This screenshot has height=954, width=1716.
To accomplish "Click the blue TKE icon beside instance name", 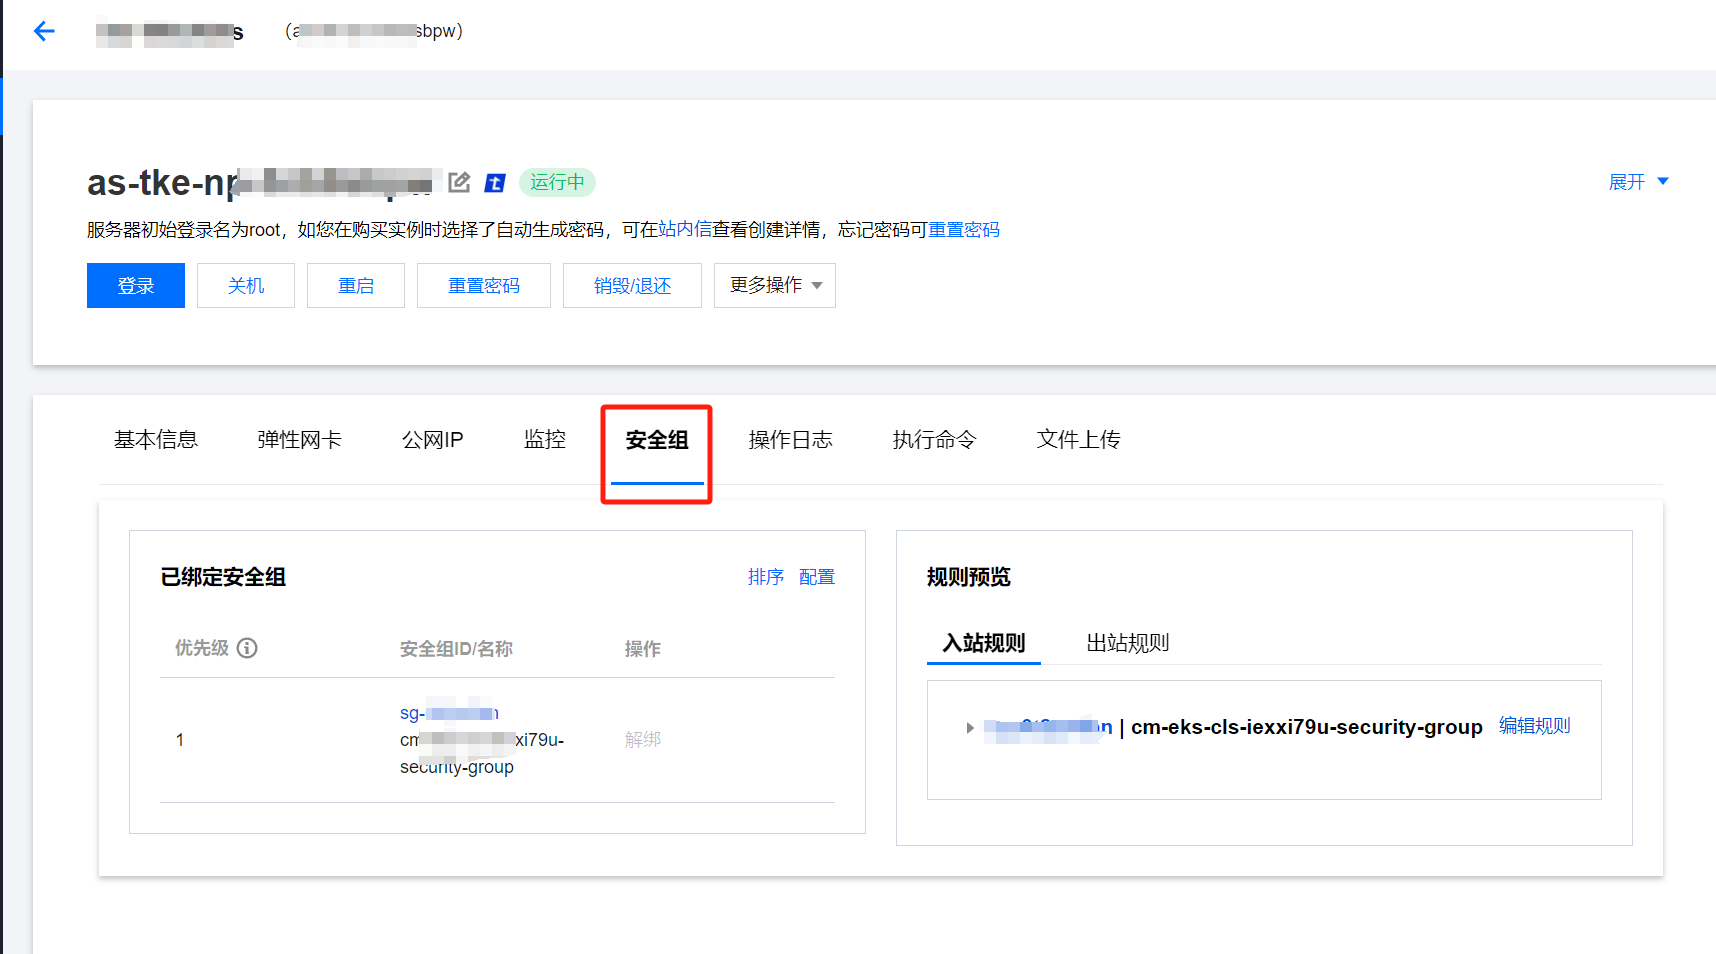I will (495, 182).
